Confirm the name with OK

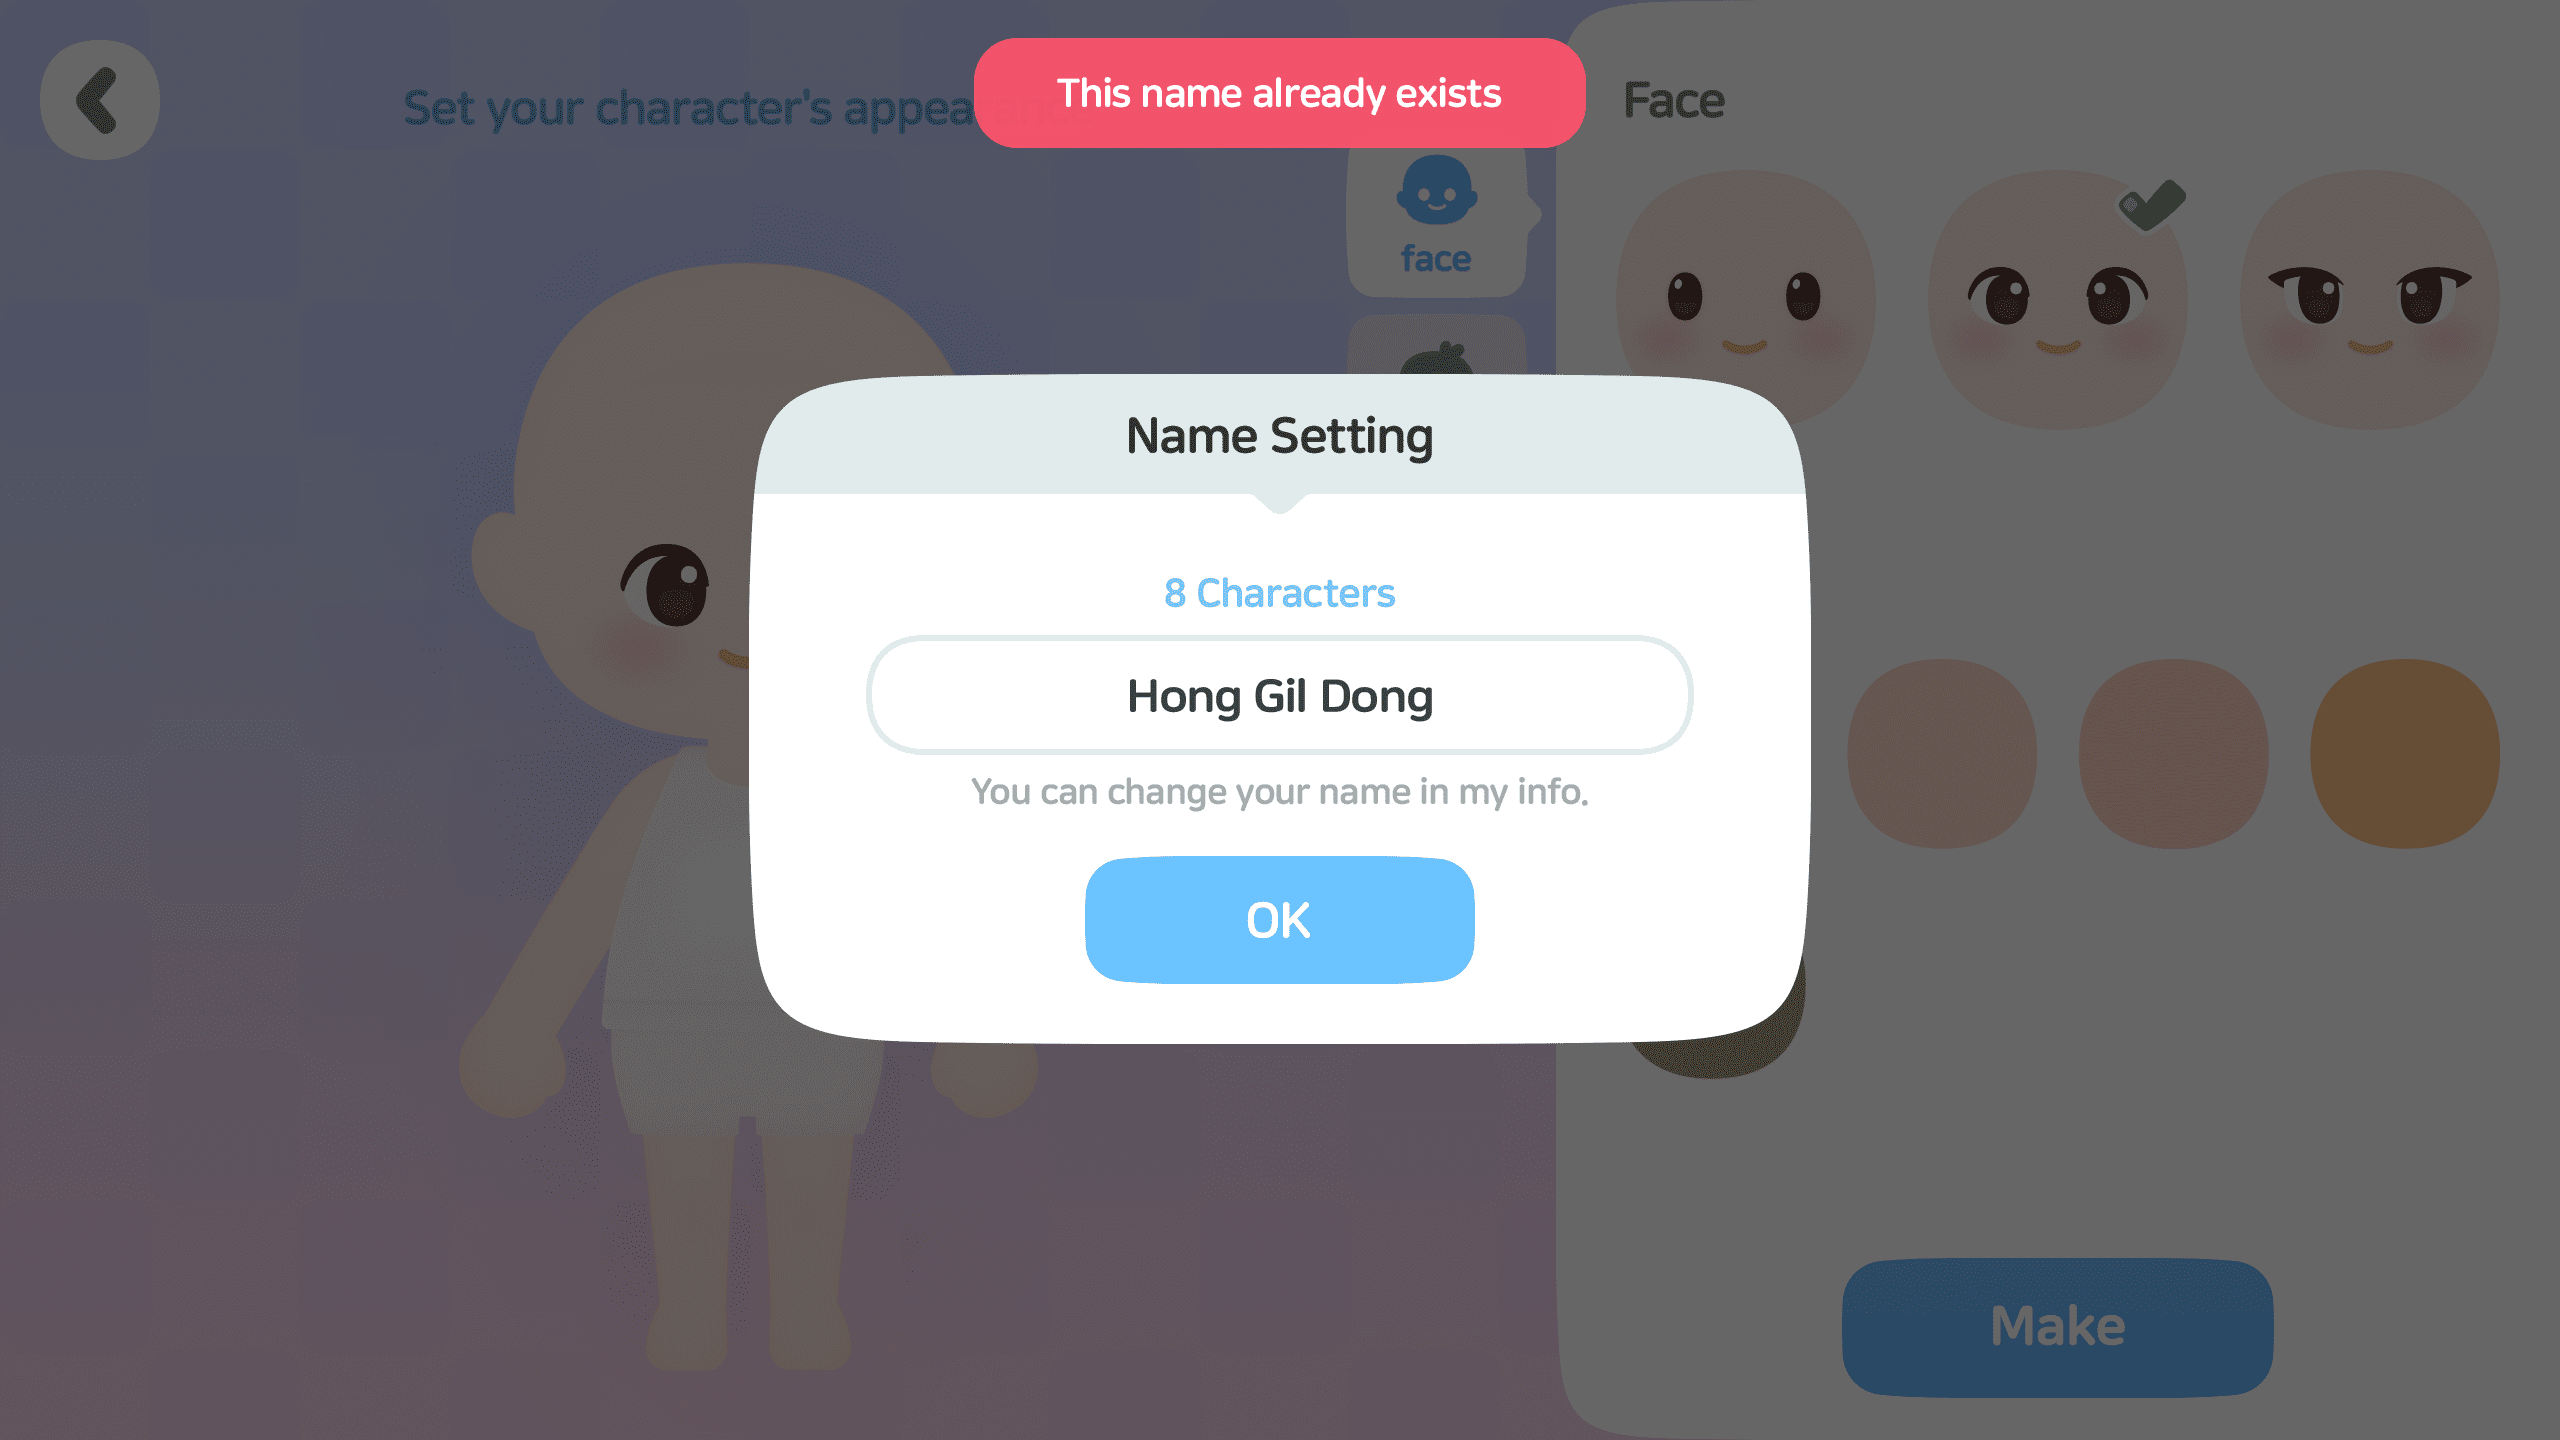coord(1279,920)
